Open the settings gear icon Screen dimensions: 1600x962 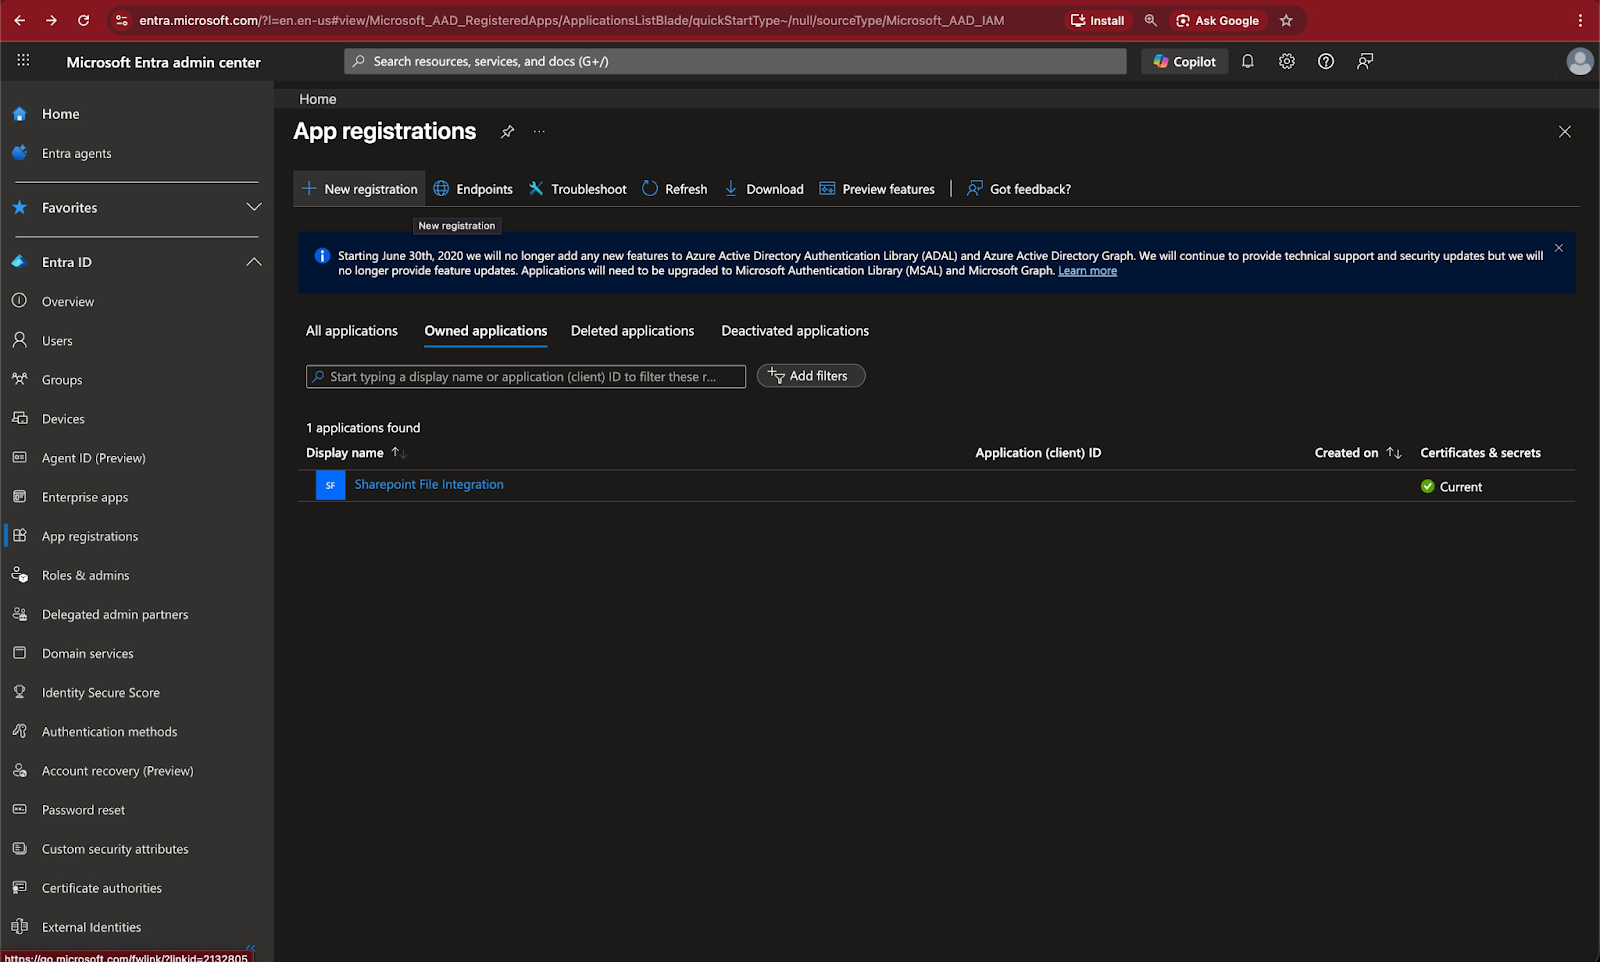1287,61
